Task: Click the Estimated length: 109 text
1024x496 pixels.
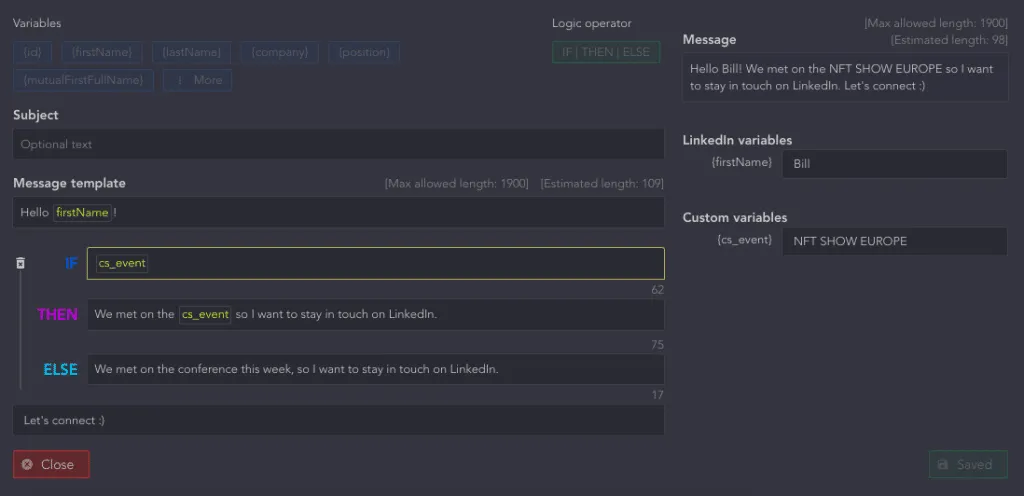Action: pos(602,183)
